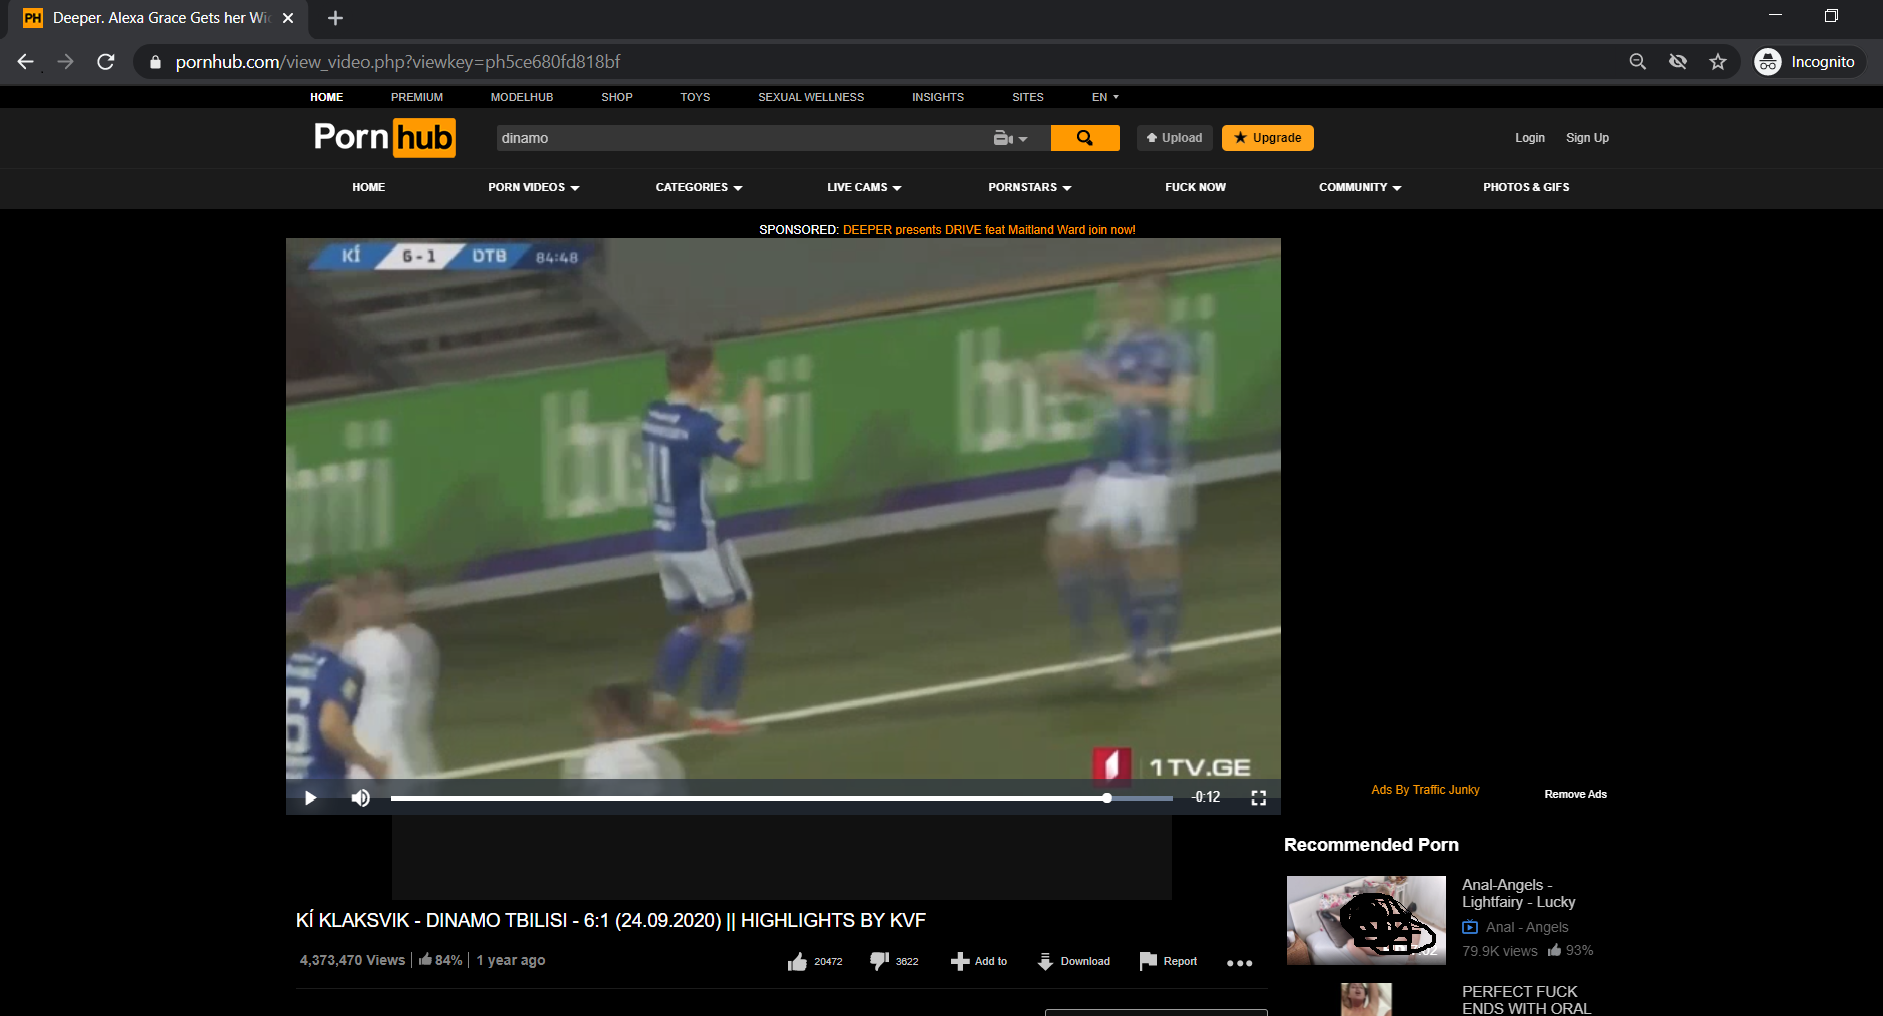
Task: Click the -0:12 remaining time display
Action: (1206, 798)
